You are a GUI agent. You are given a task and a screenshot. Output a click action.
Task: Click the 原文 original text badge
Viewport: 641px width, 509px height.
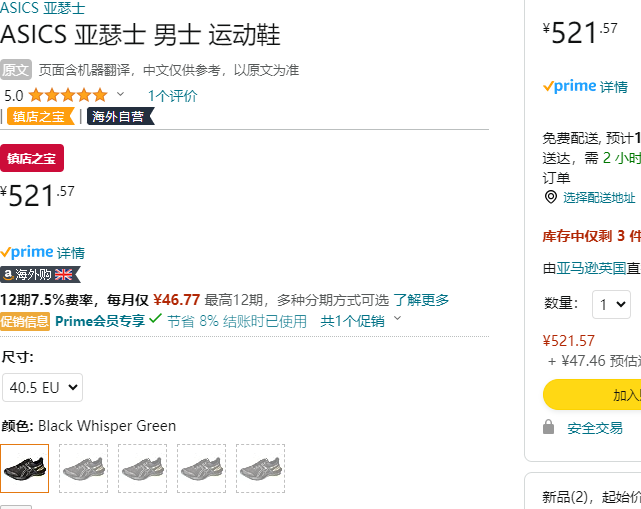click(x=16, y=70)
